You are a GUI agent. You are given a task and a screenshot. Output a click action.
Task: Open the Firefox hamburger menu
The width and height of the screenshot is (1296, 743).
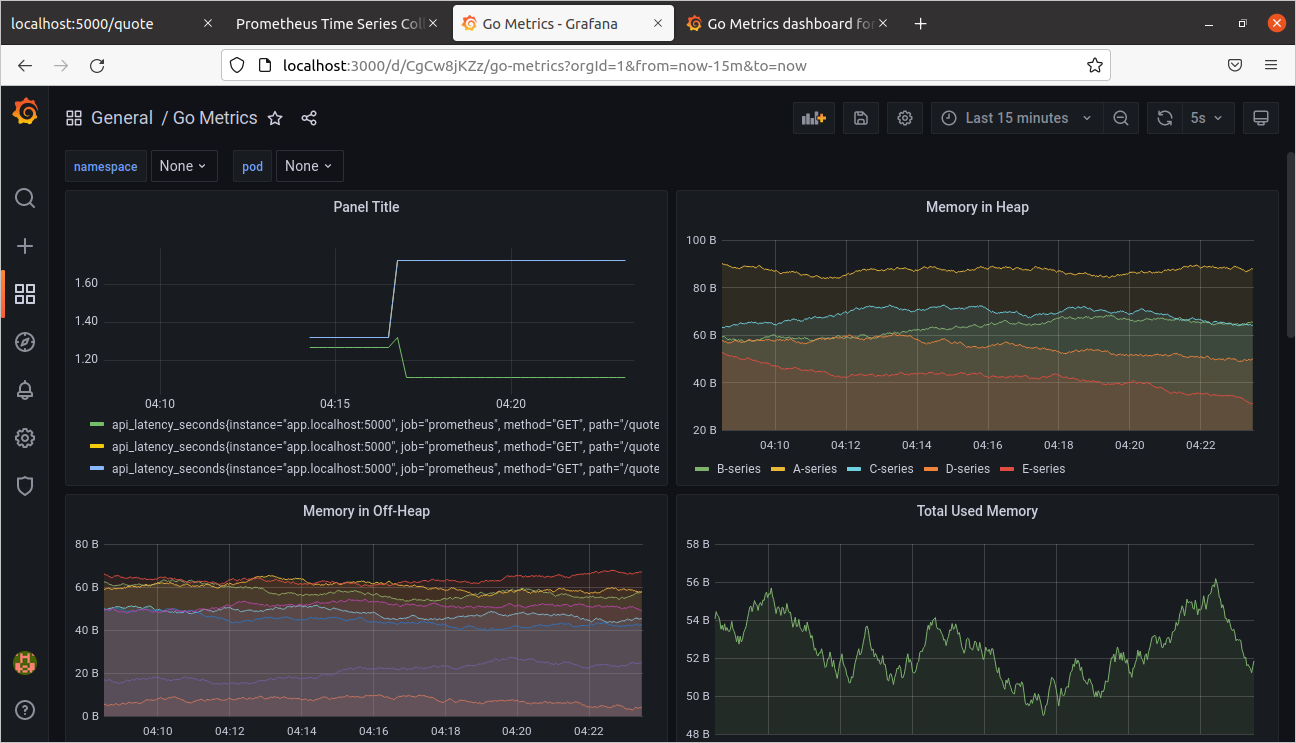coord(1271,65)
